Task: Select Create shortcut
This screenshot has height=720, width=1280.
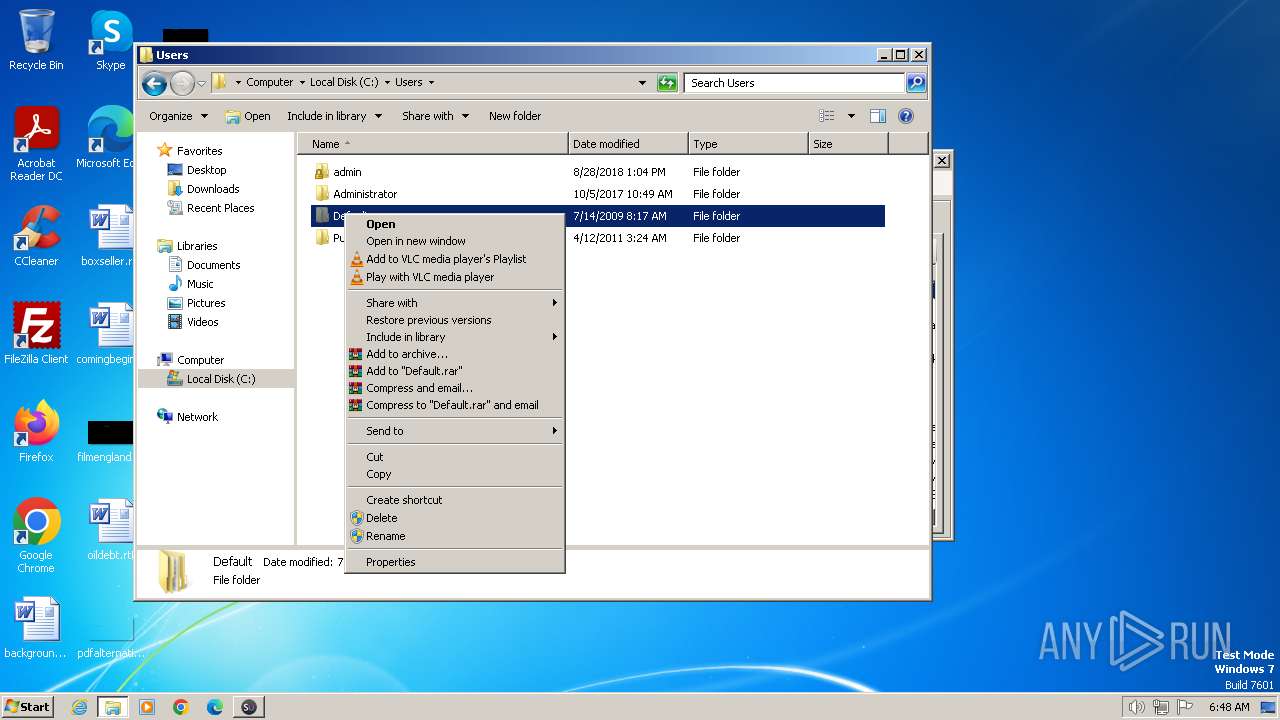Action: [455, 500]
